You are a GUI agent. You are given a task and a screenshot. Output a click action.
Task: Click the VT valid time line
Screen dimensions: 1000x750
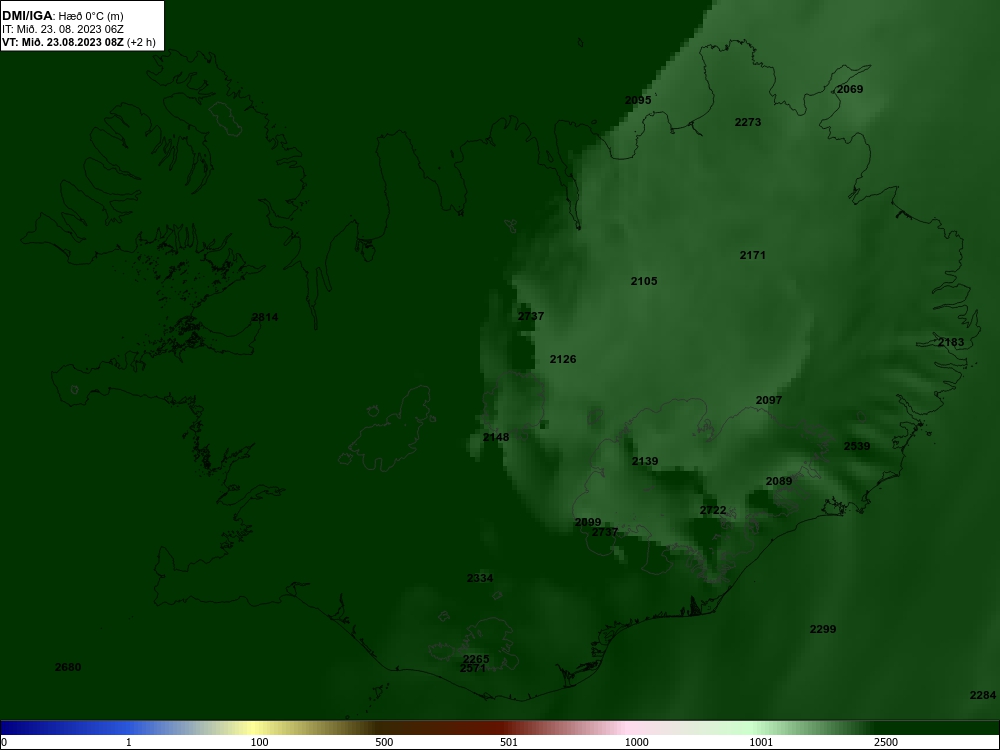coord(78,42)
